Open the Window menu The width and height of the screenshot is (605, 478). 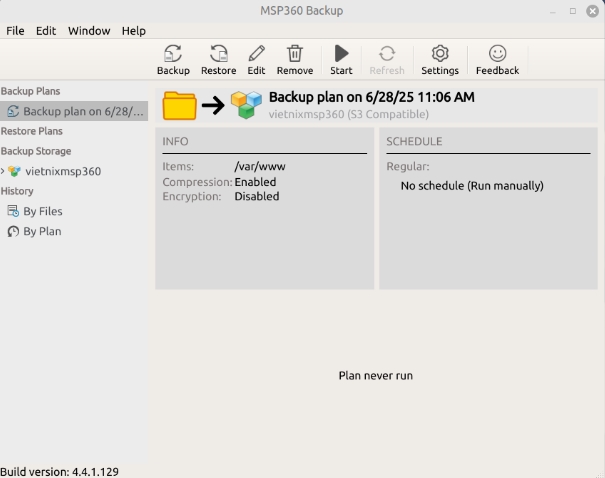[x=89, y=31]
